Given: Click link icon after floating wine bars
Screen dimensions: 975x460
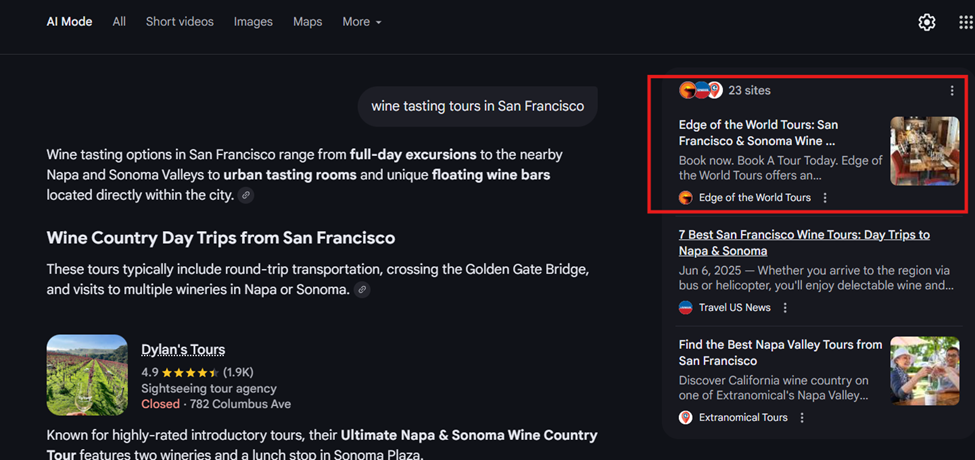Looking at the screenshot, I should (x=246, y=196).
